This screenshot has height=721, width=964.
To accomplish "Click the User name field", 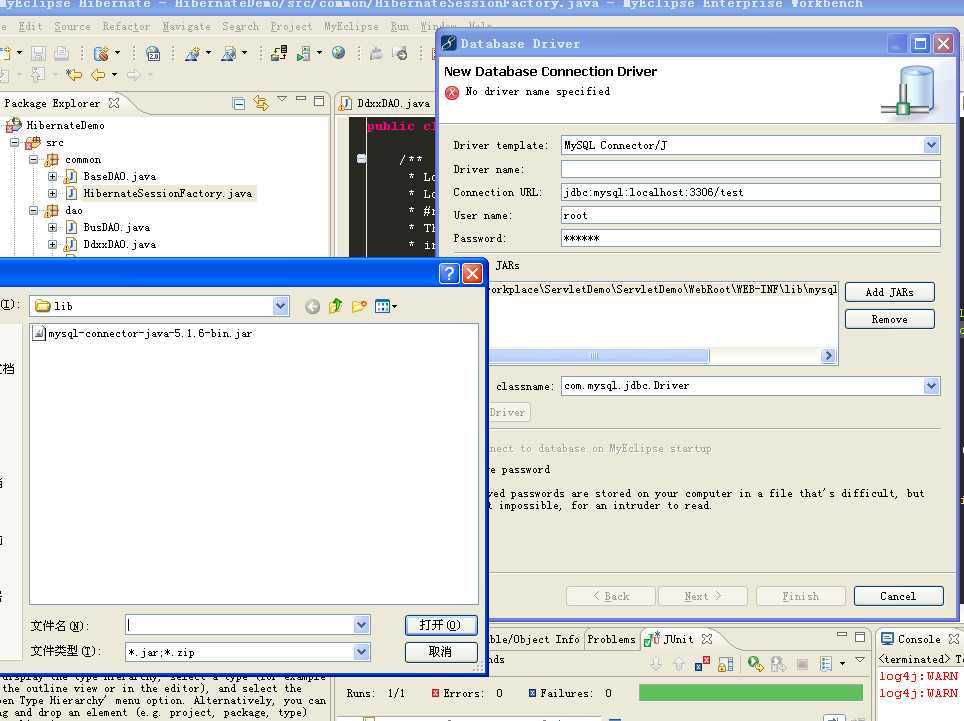I will click(x=750, y=215).
